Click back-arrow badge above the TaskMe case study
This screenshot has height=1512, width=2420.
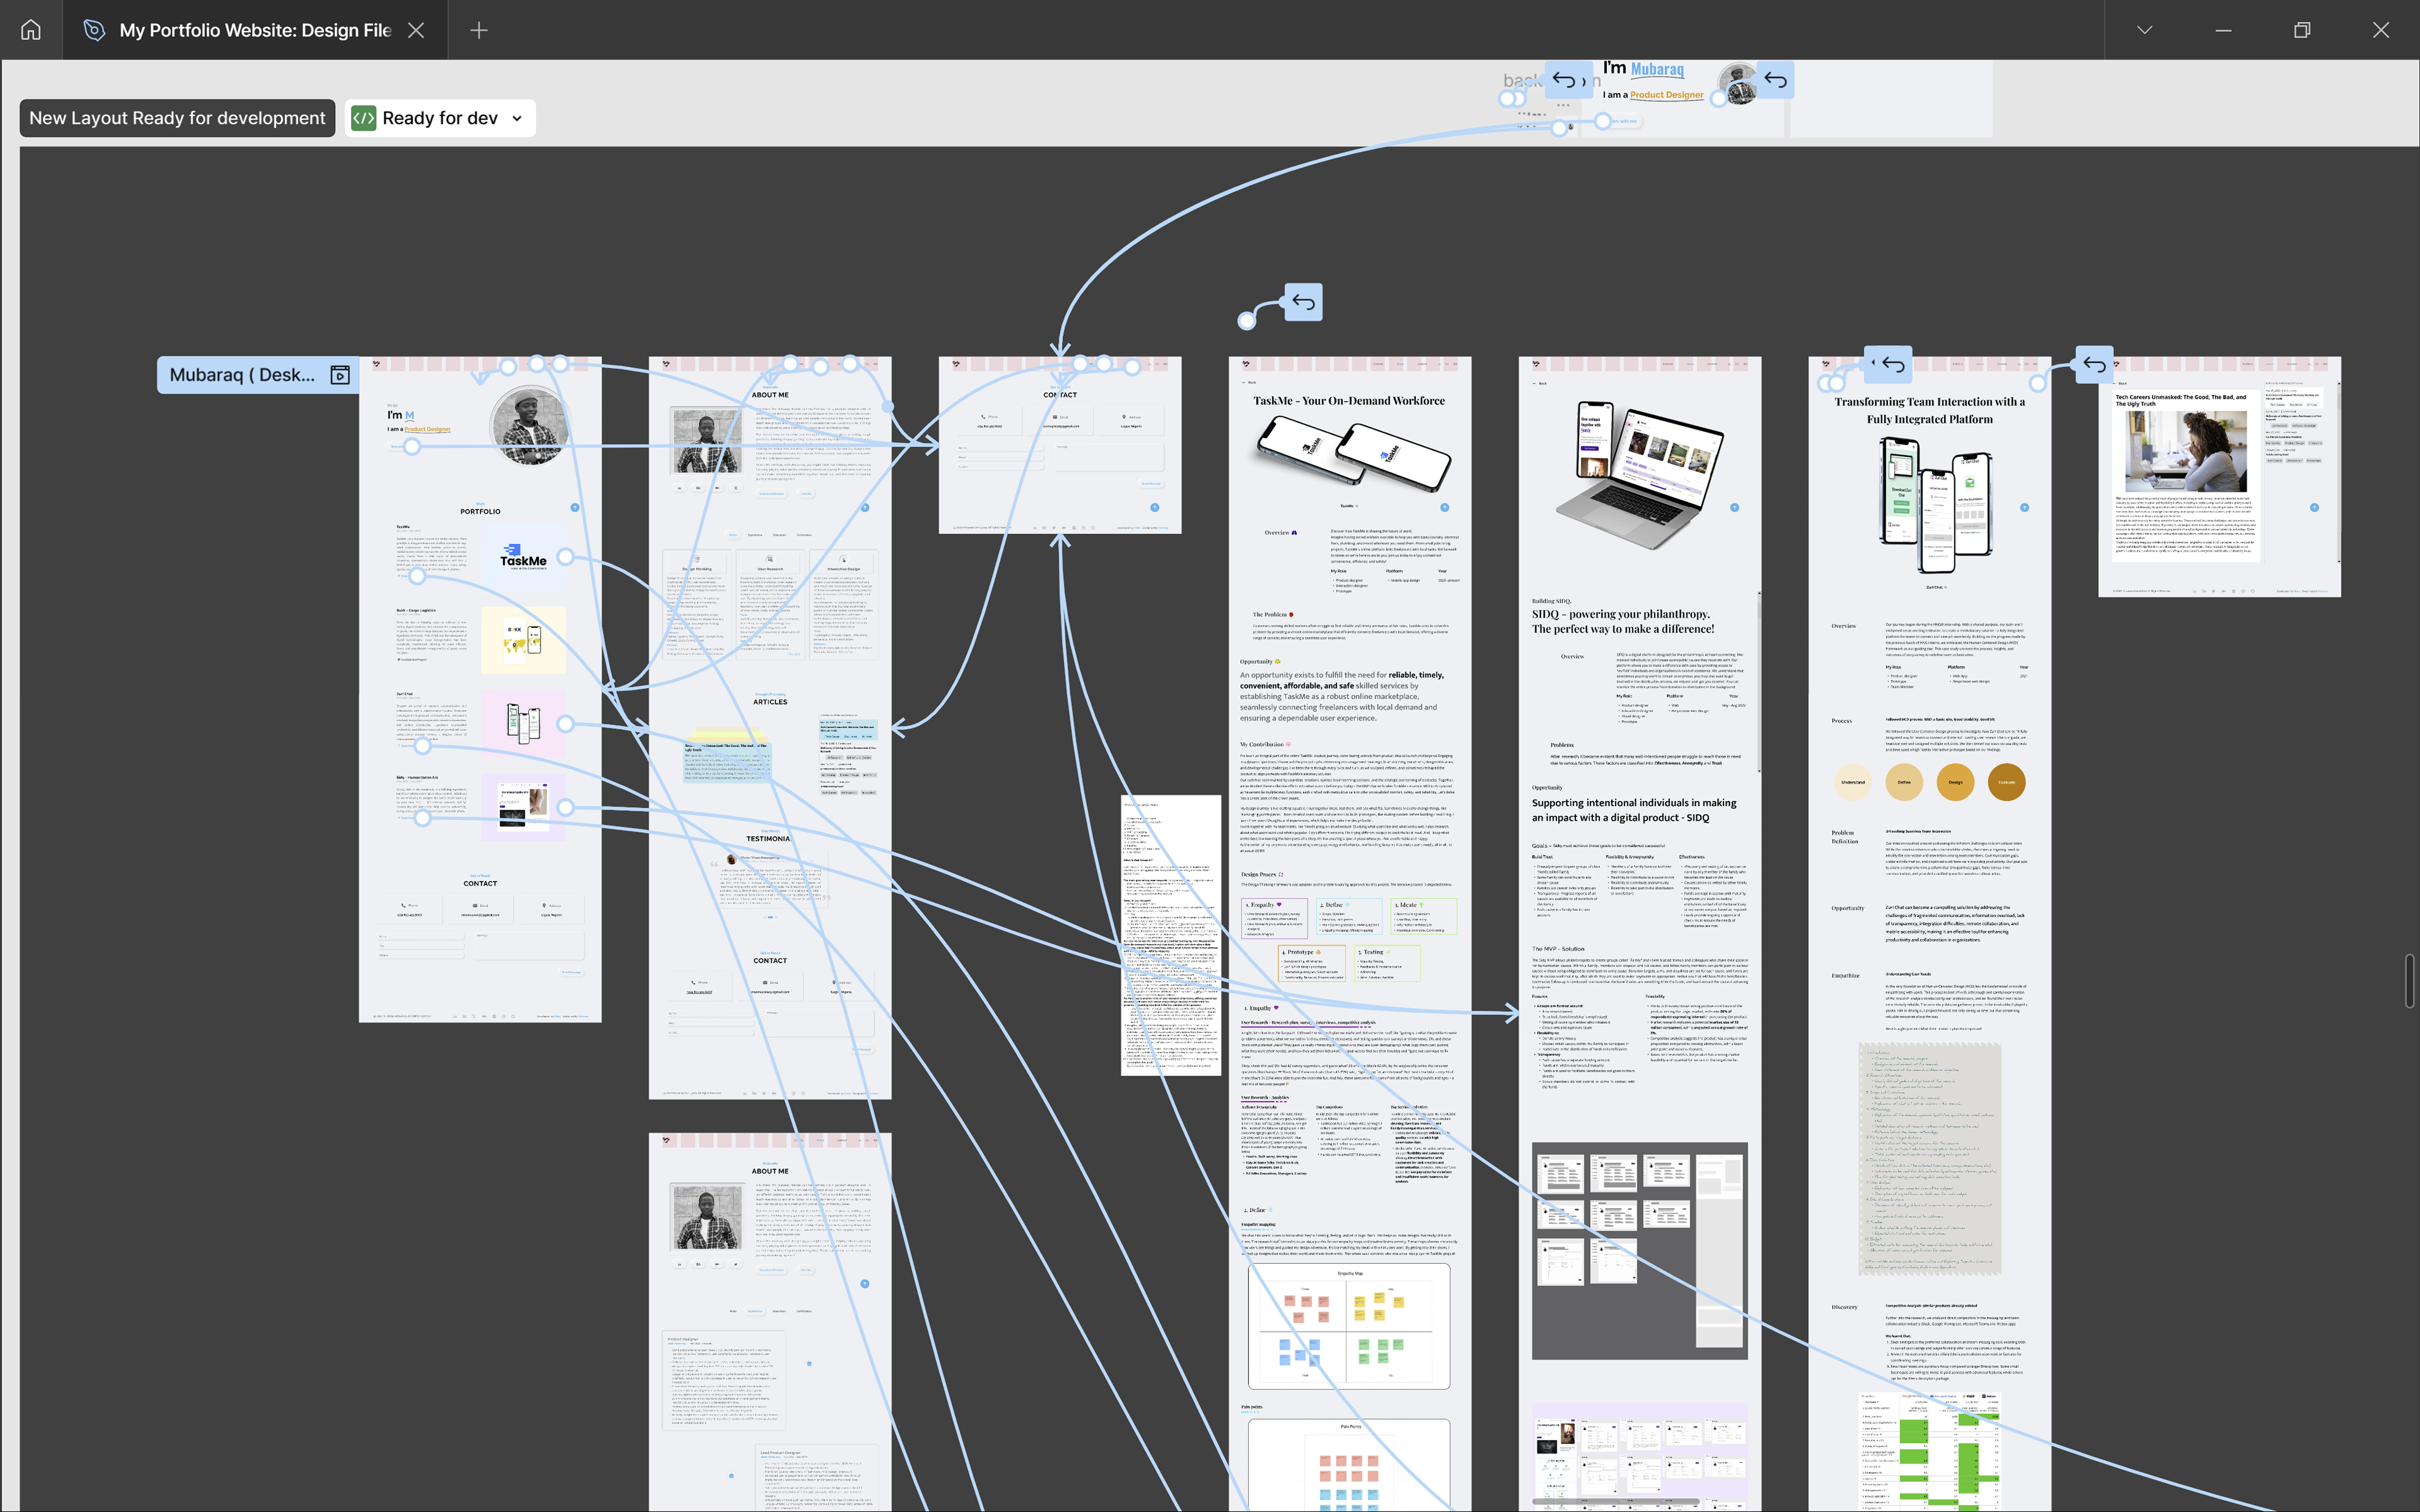(x=1303, y=302)
